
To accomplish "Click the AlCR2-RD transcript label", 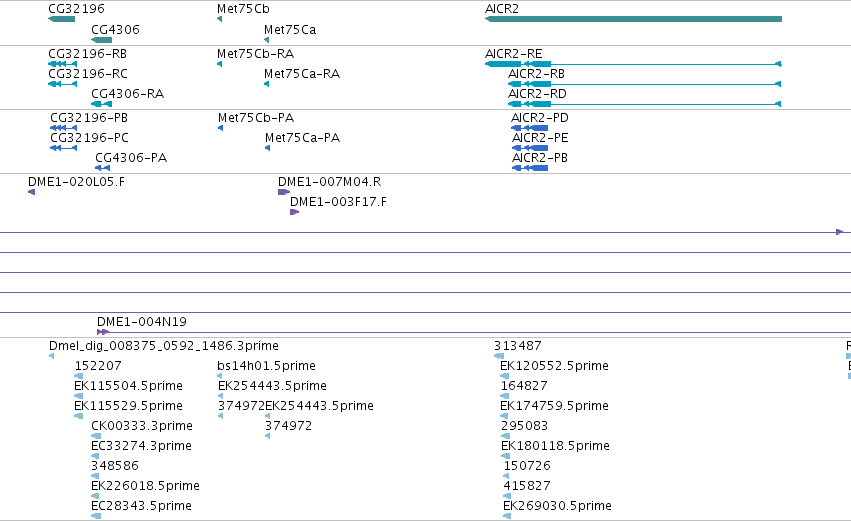I will coord(537,94).
